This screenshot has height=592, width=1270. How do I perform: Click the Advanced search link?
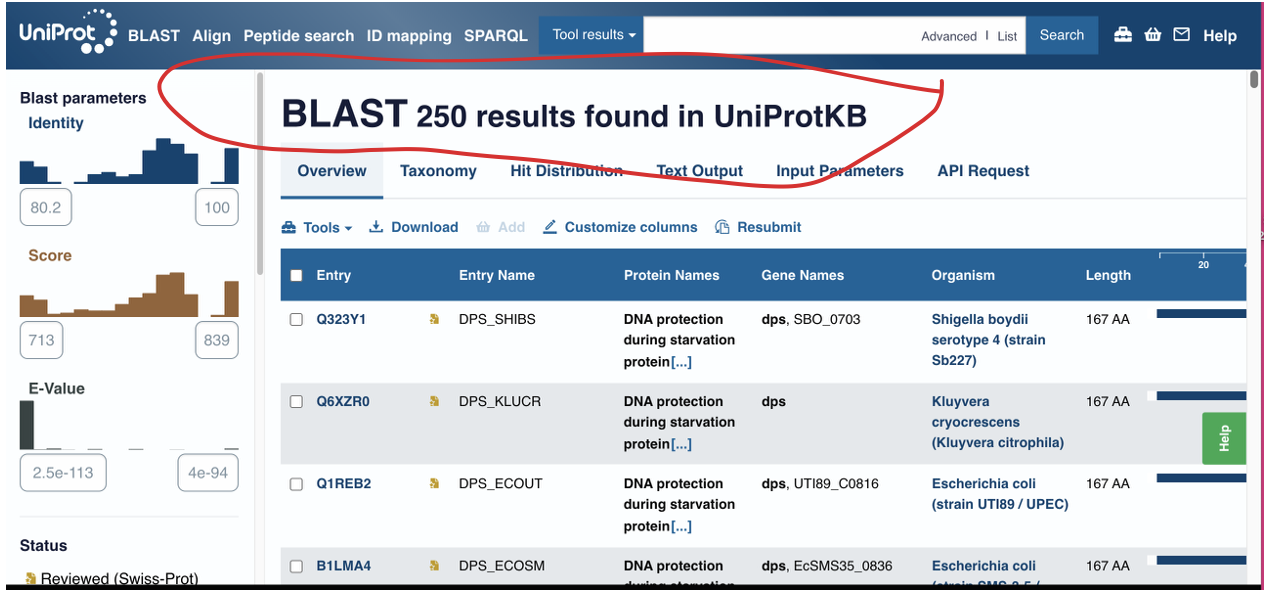tap(949, 36)
